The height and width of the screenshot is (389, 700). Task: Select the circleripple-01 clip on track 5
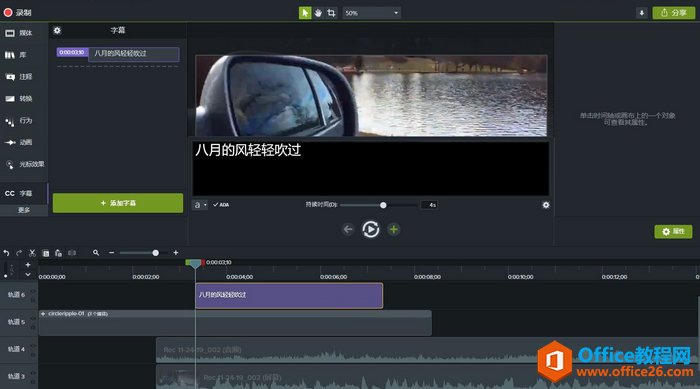[235, 323]
